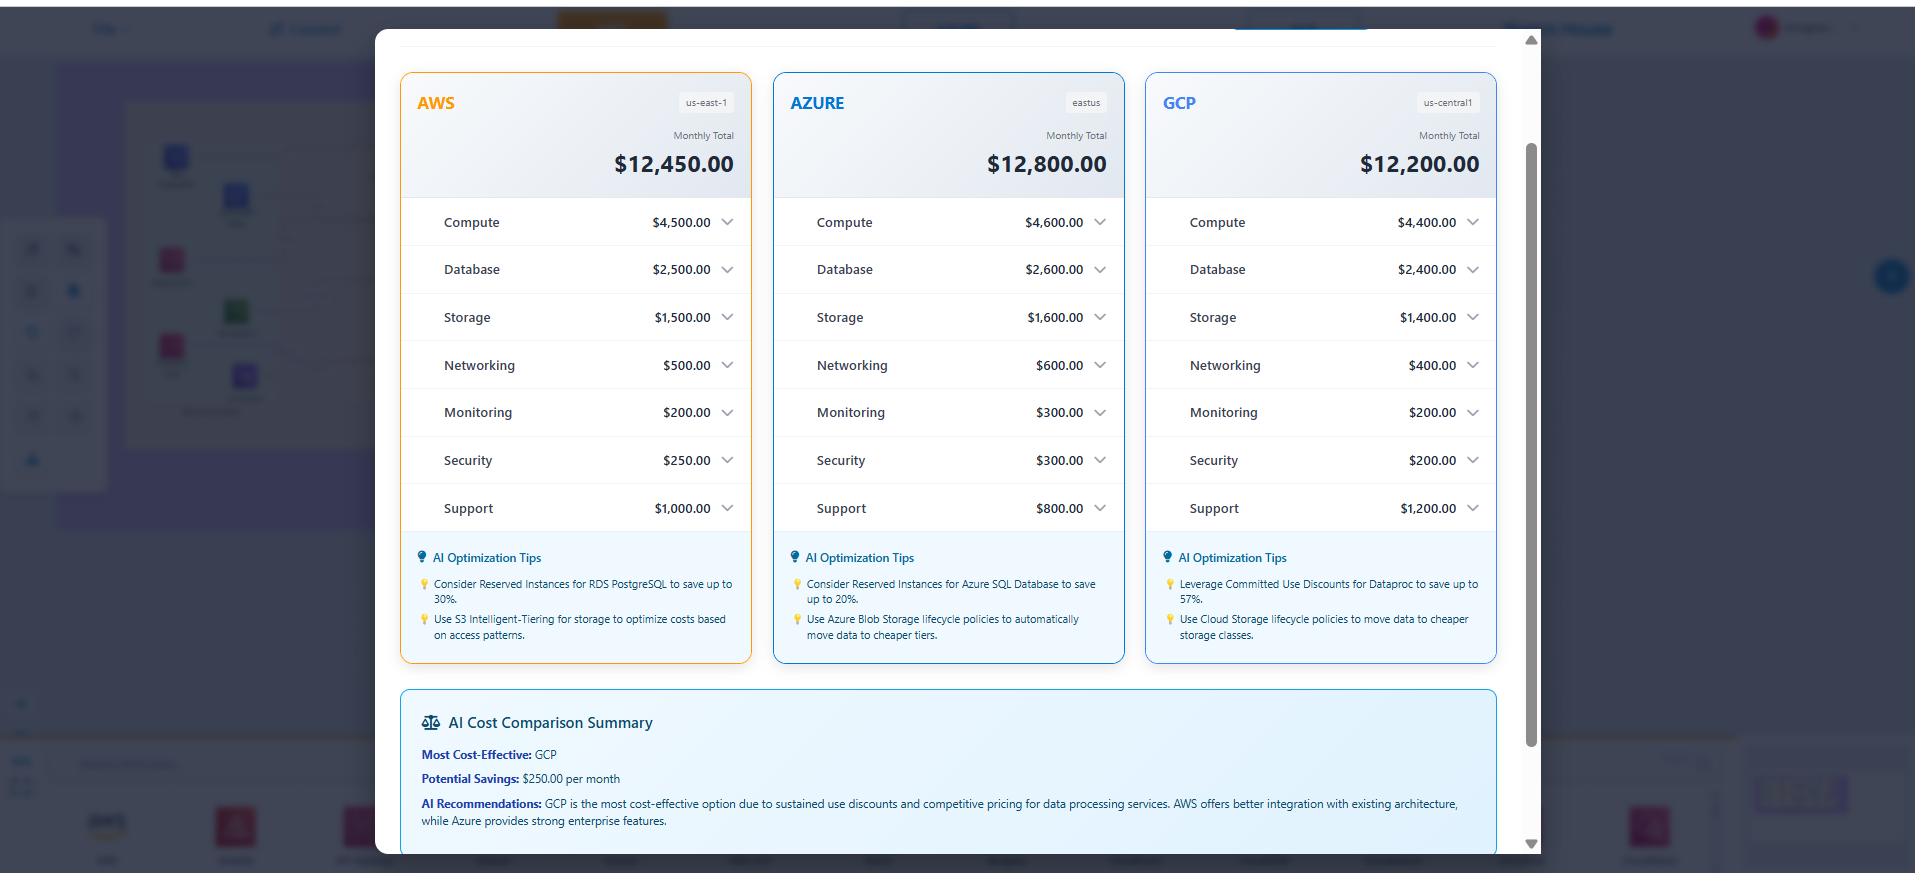Click the AWS monthly total $12,450.00
The width and height of the screenshot is (1915, 873).
coord(674,164)
